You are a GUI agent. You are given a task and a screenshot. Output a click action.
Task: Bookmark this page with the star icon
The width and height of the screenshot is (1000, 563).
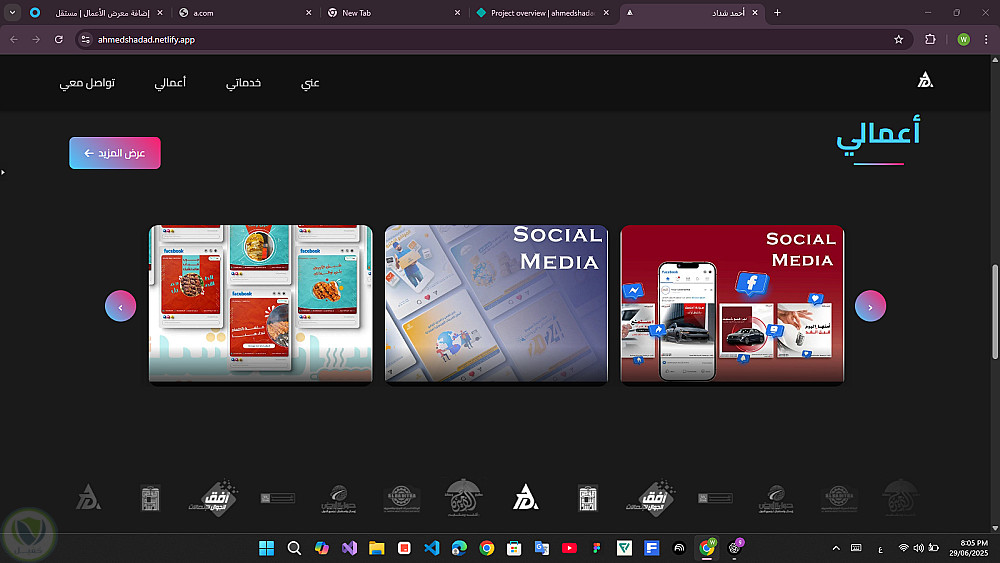pyautogui.click(x=899, y=40)
